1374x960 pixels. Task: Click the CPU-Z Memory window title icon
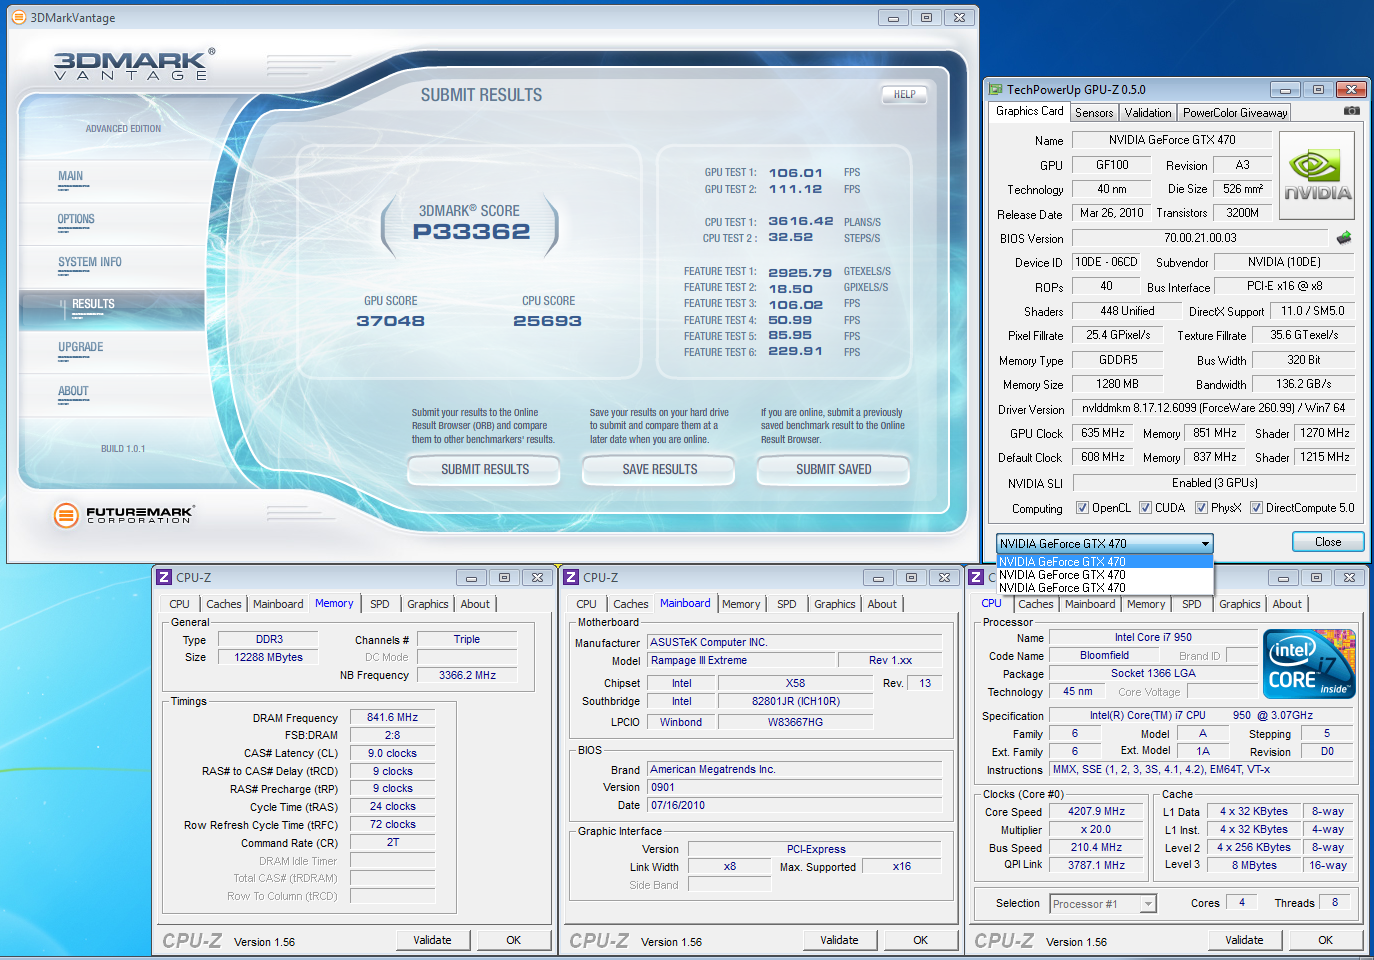(164, 577)
